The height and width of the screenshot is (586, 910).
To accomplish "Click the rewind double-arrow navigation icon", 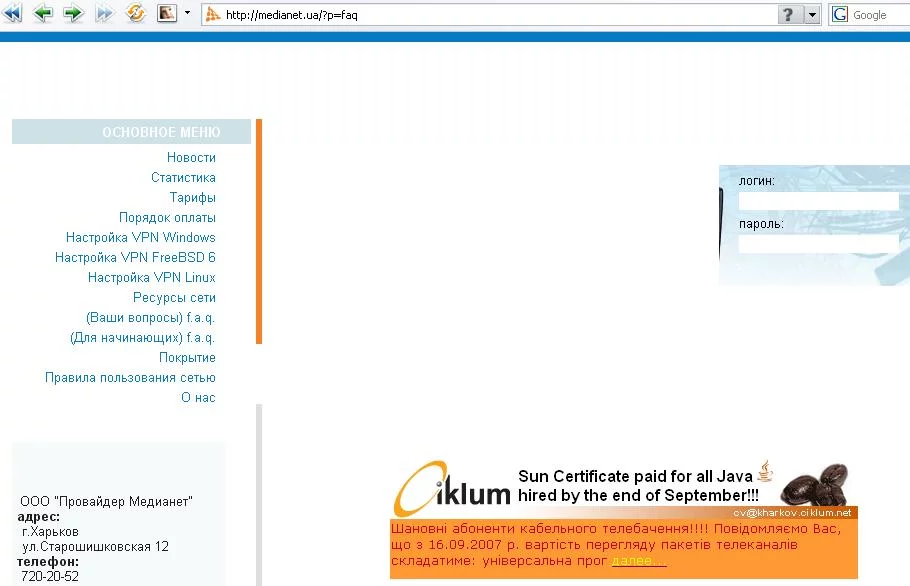I will coord(12,13).
